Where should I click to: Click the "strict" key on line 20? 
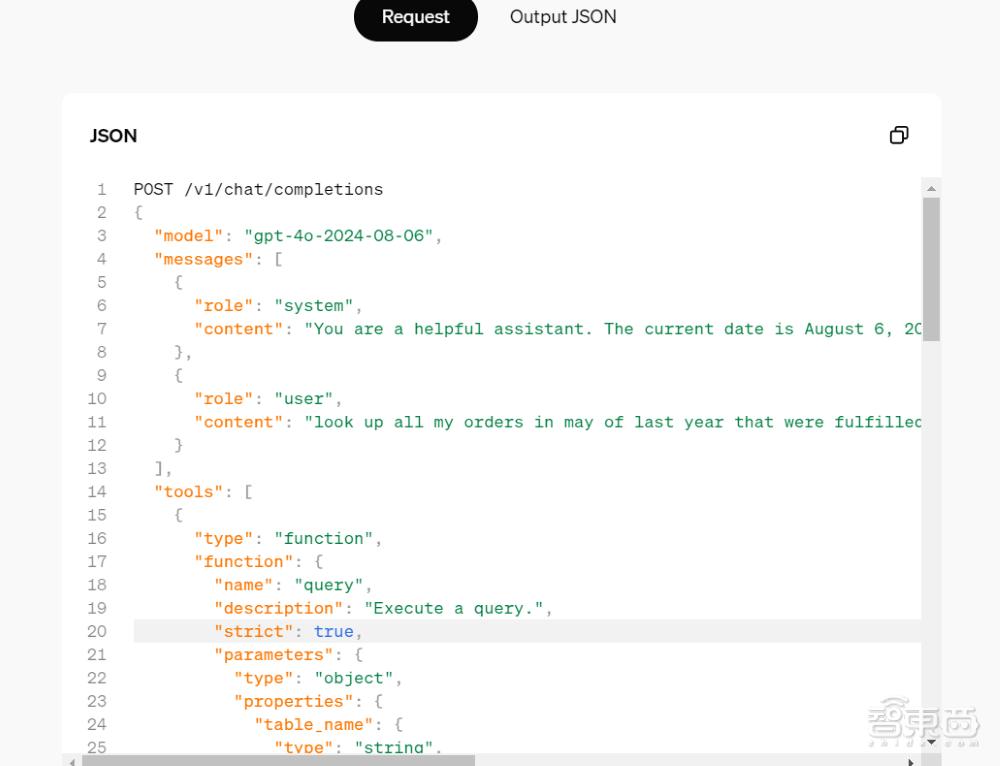(253, 632)
